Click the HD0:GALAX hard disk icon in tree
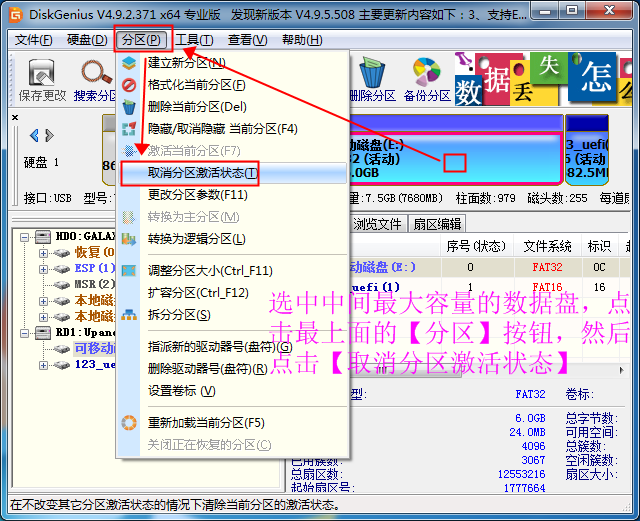Image resolution: width=640 pixels, height=521 pixels. 43,236
